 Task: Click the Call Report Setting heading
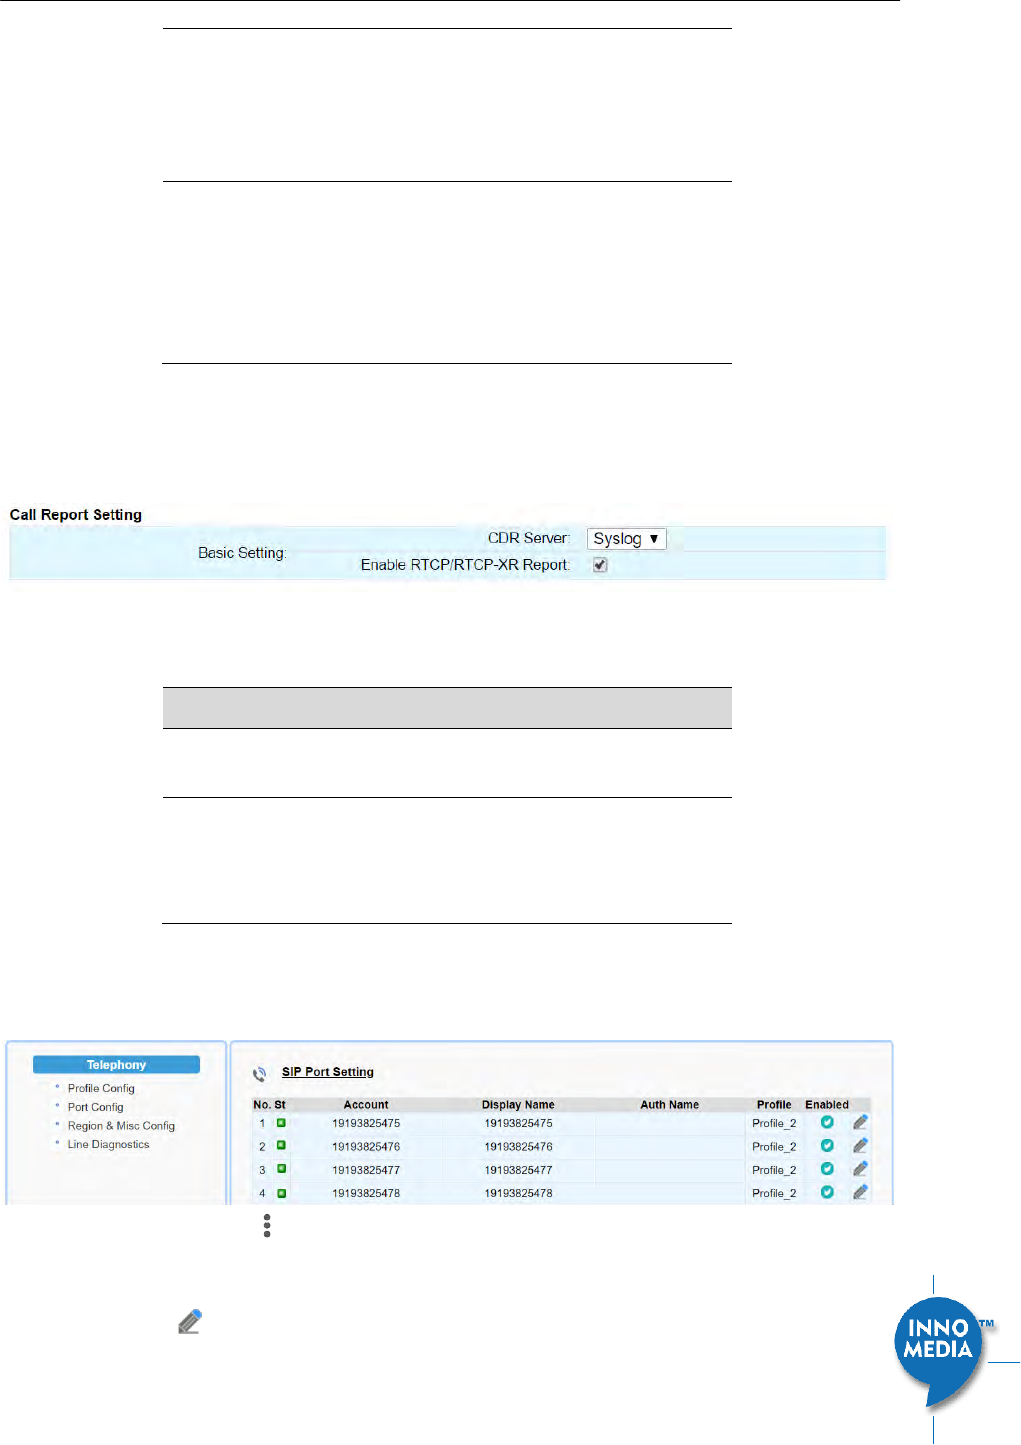tap(76, 515)
